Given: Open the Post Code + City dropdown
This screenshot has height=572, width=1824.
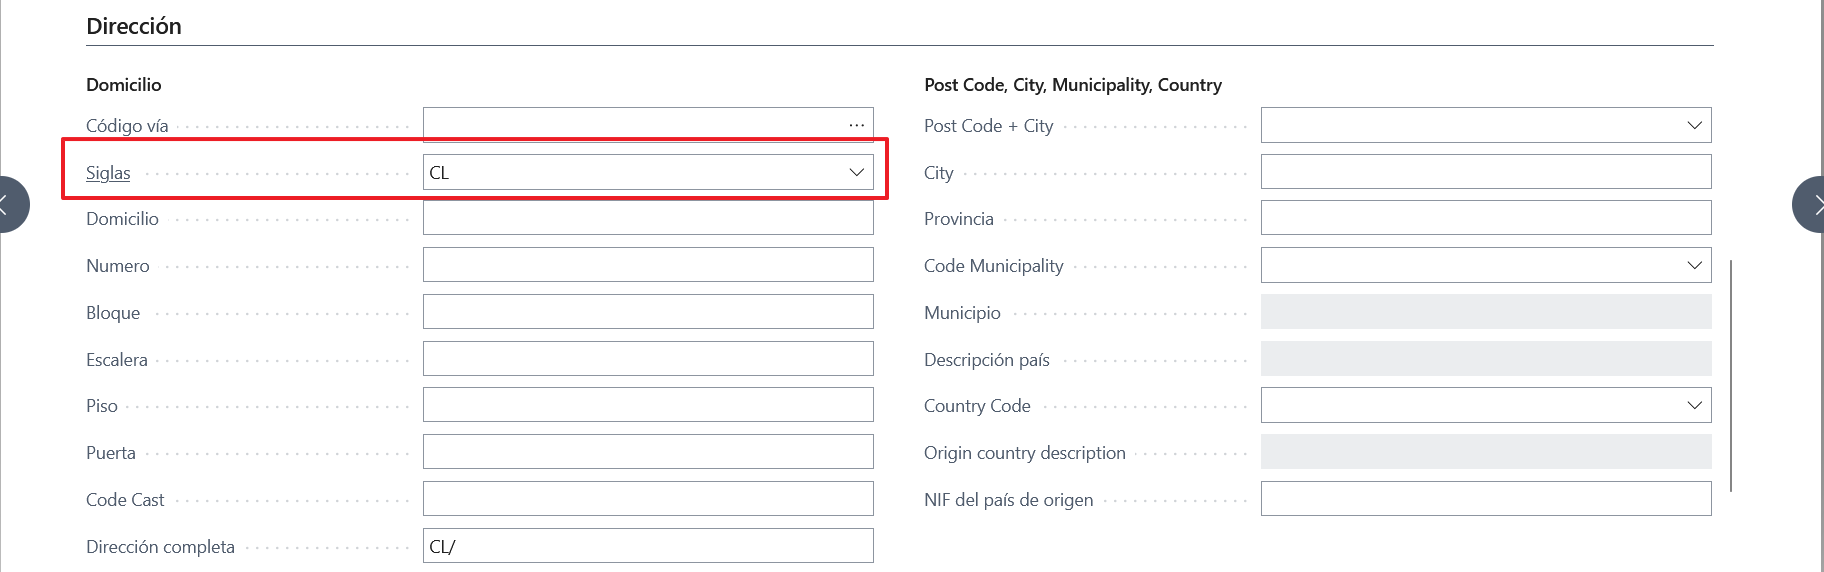Looking at the screenshot, I should pos(1694,125).
